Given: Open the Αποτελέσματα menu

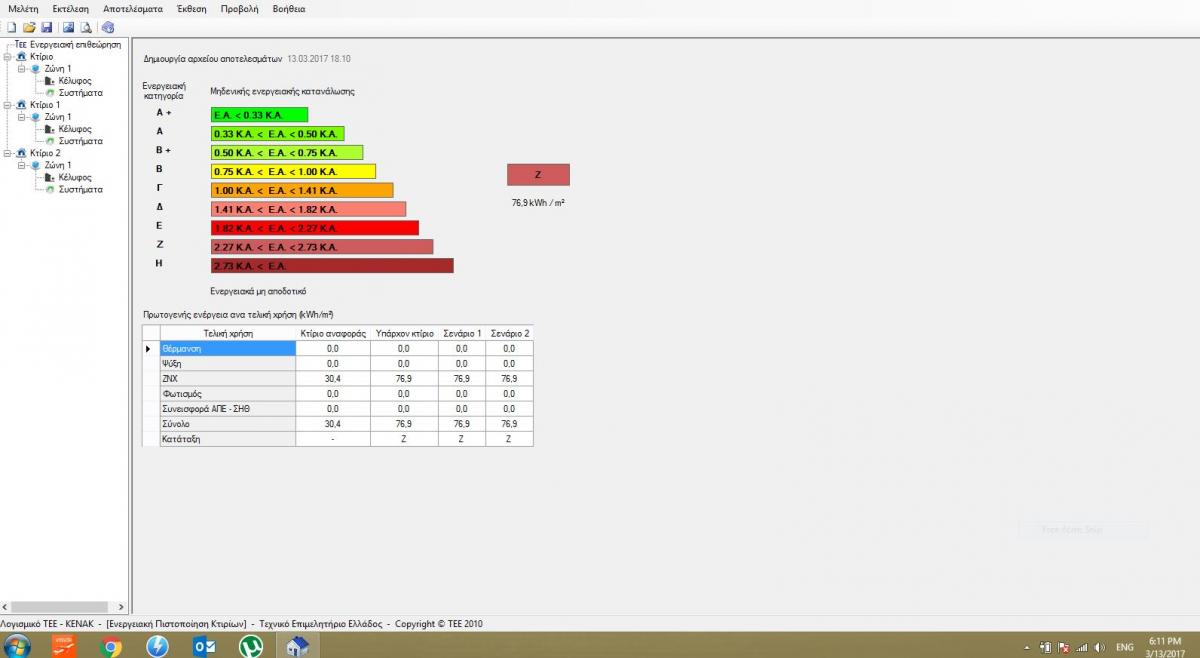Looking at the screenshot, I should pos(132,9).
